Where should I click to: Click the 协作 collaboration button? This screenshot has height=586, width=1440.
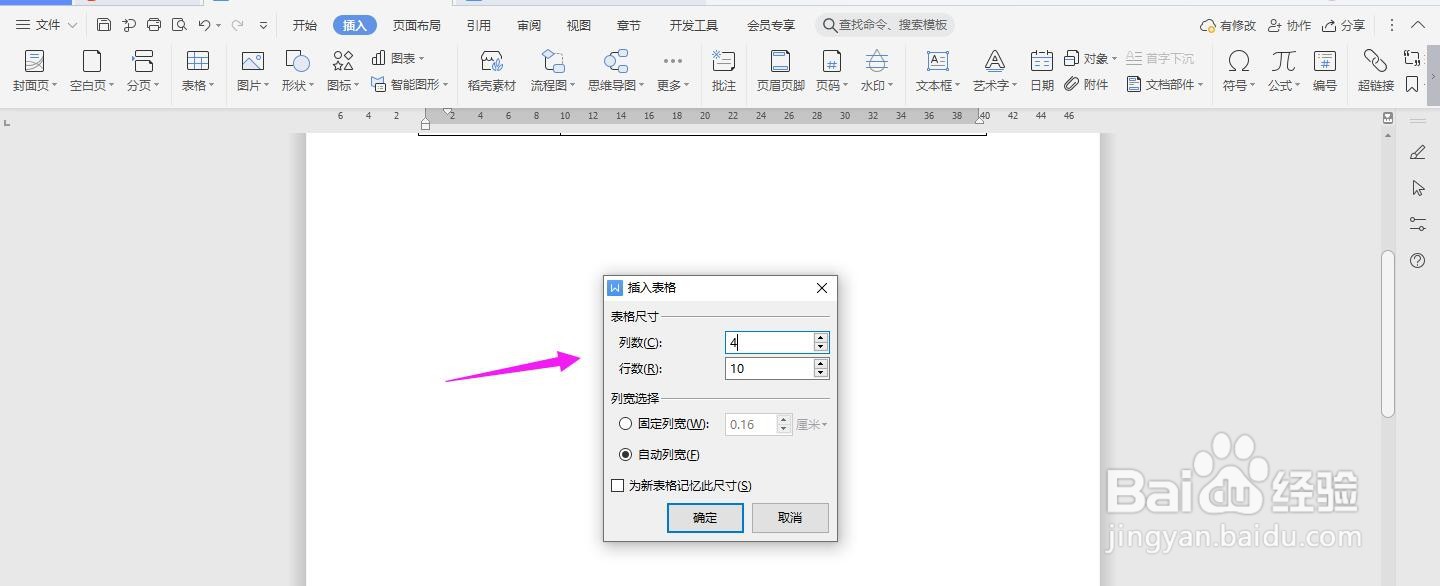[x=1289, y=26]
